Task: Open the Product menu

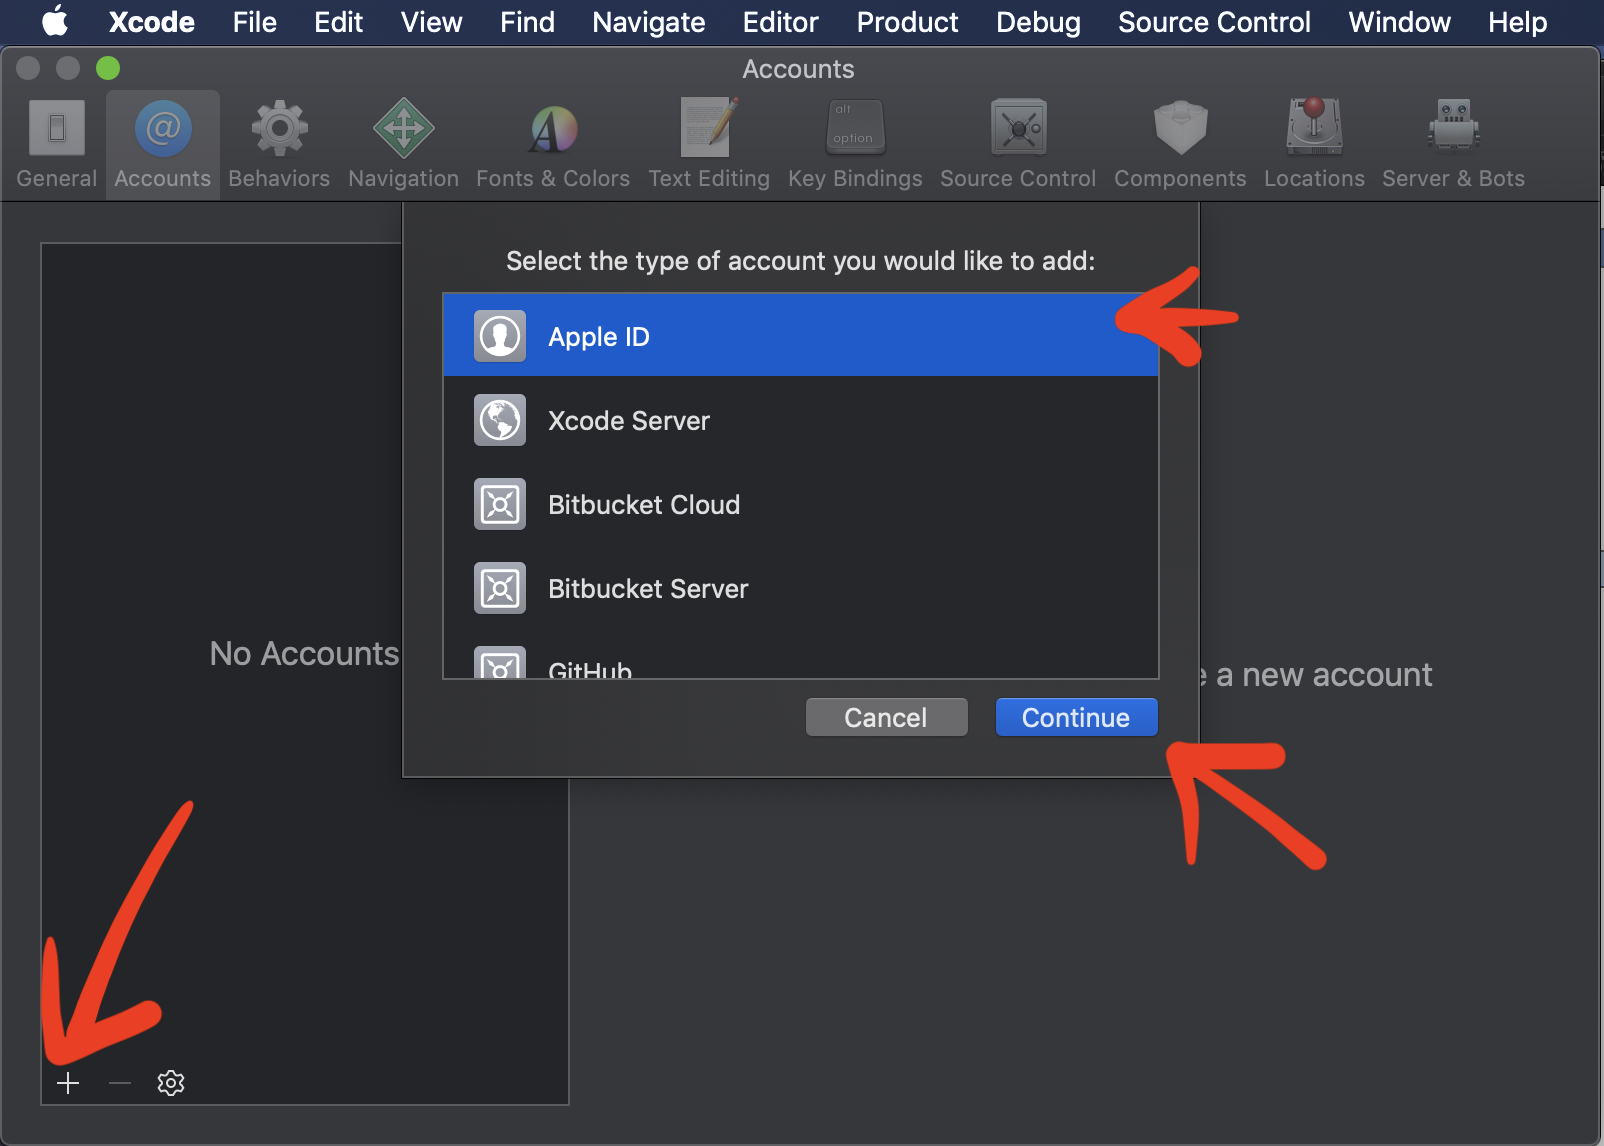Action: coord(908,22)
